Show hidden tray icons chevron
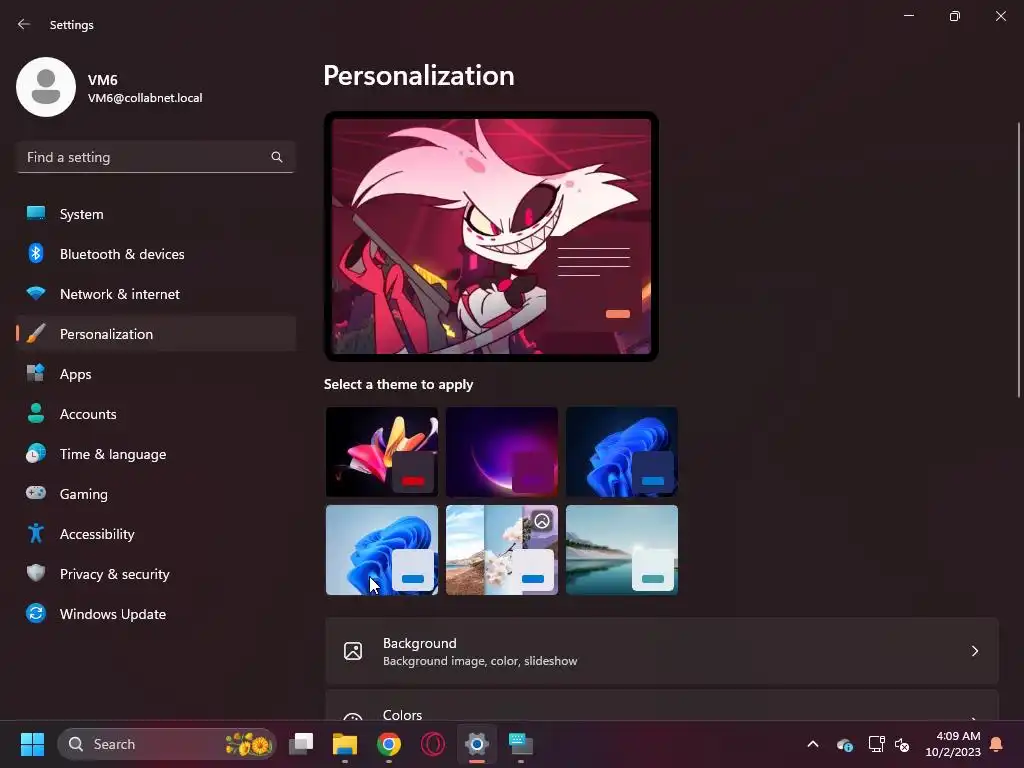 [x=813, y=744]
